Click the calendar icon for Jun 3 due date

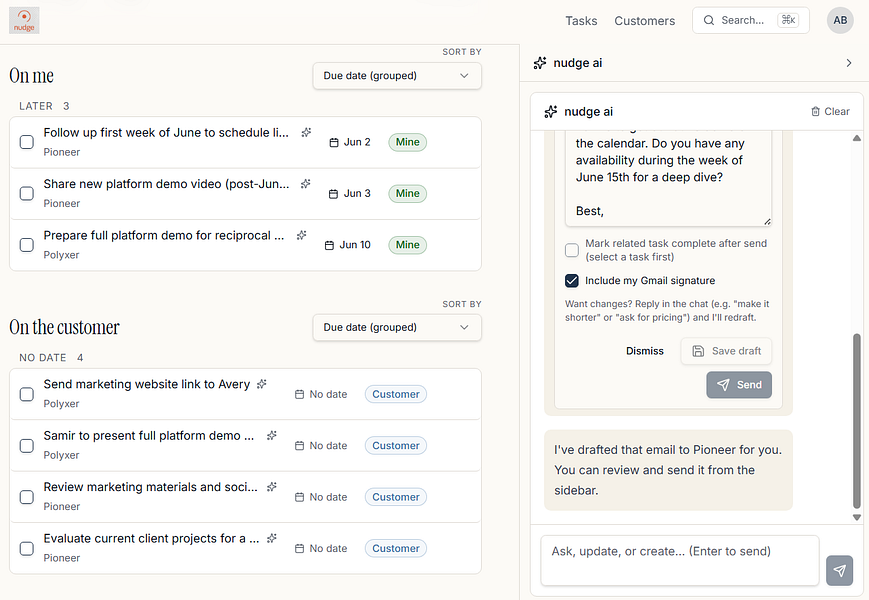pos(333,194)
